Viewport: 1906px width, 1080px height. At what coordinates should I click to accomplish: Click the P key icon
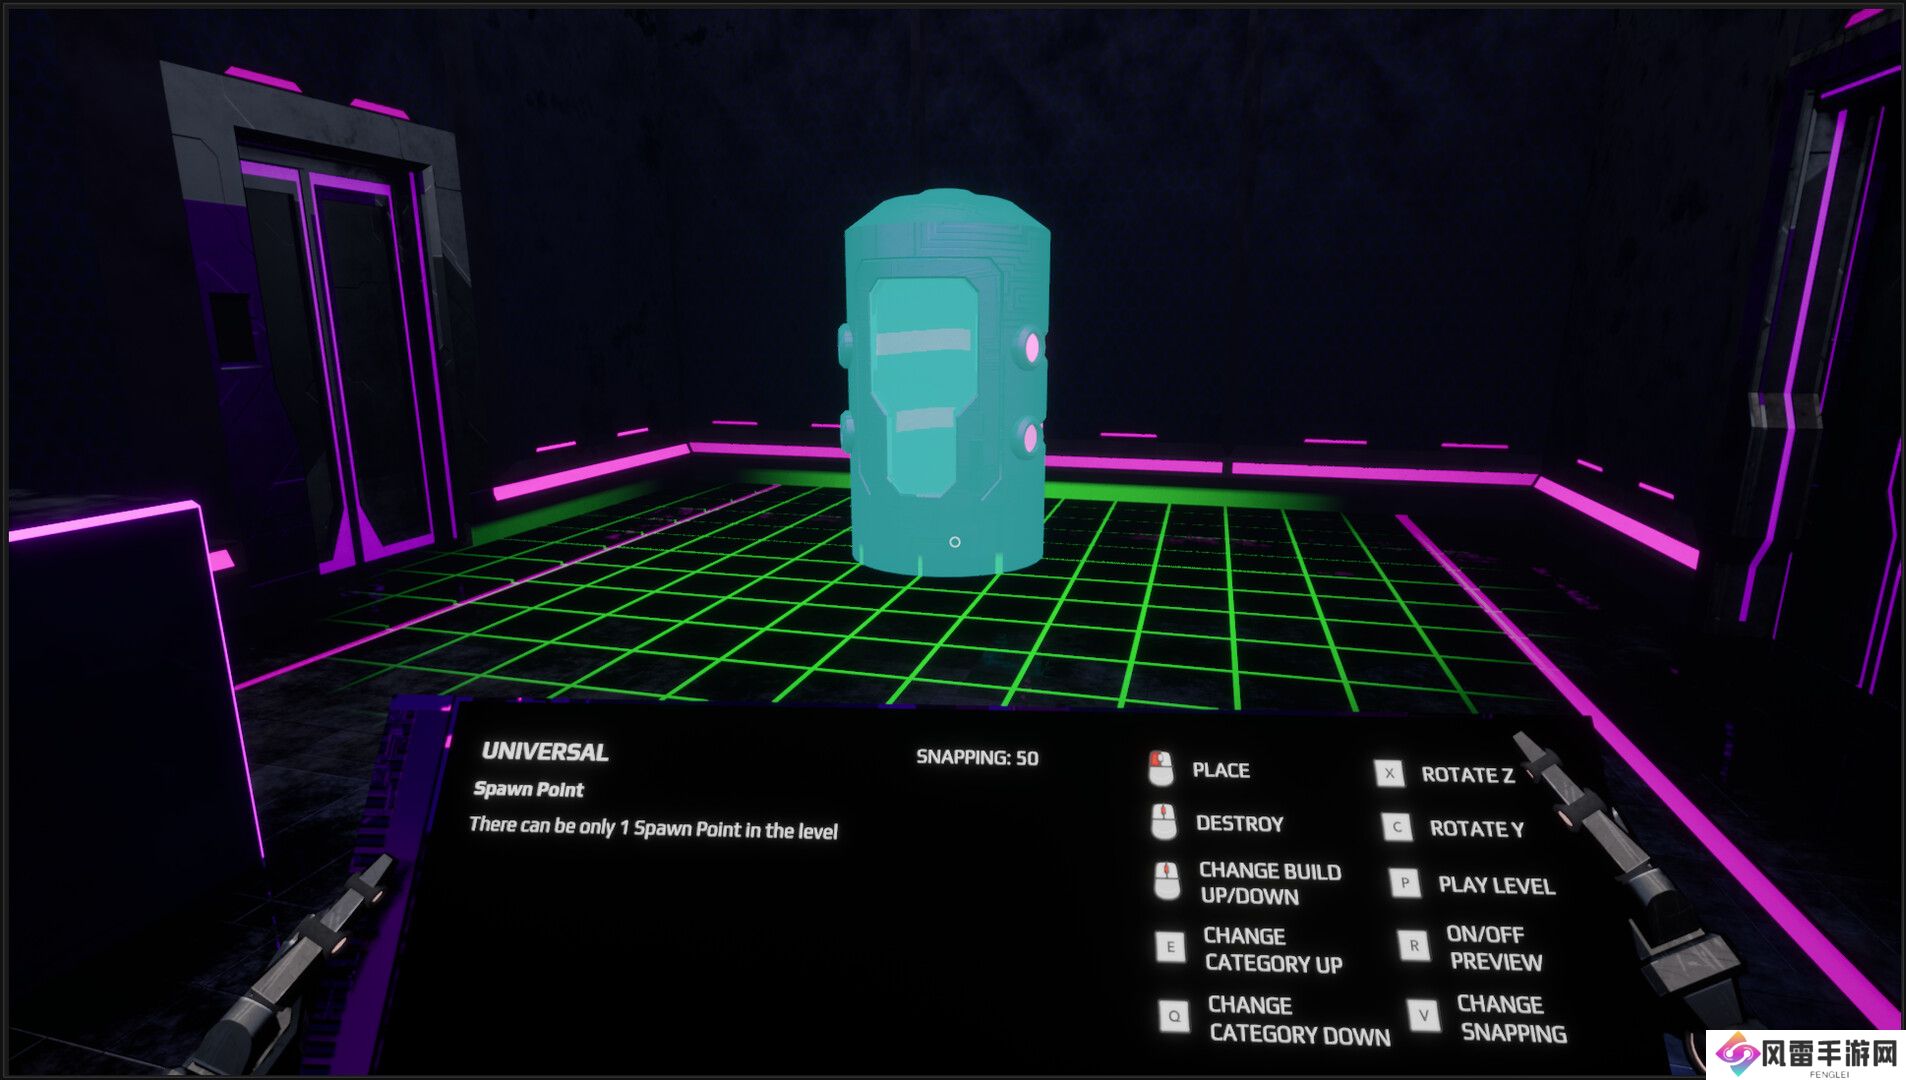coord(1405,883)
